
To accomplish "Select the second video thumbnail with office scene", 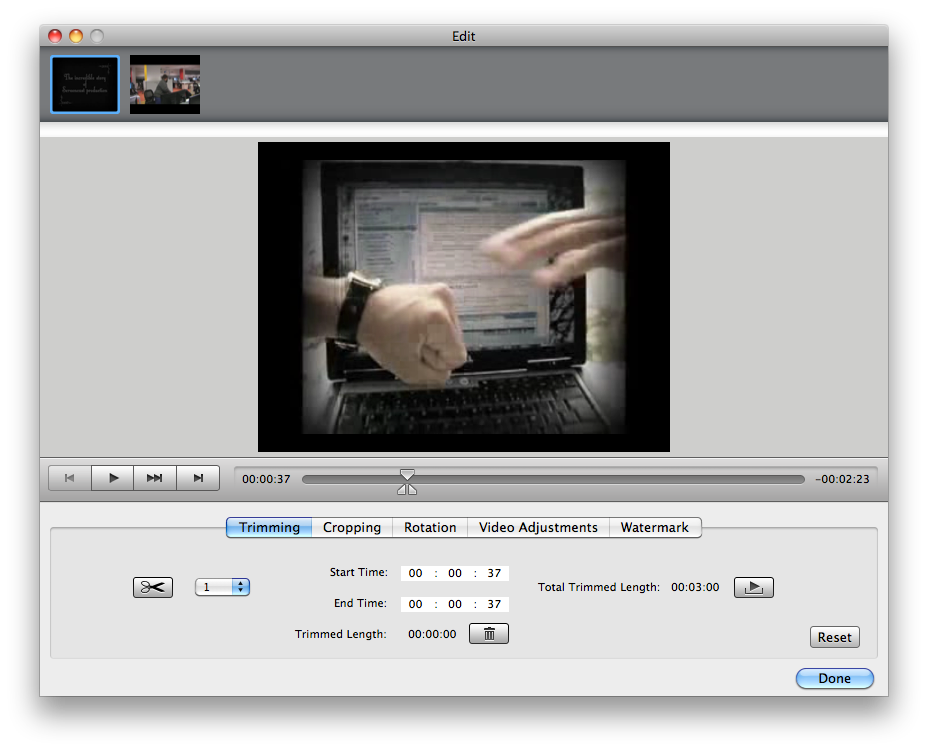I will tap(165, 85).
